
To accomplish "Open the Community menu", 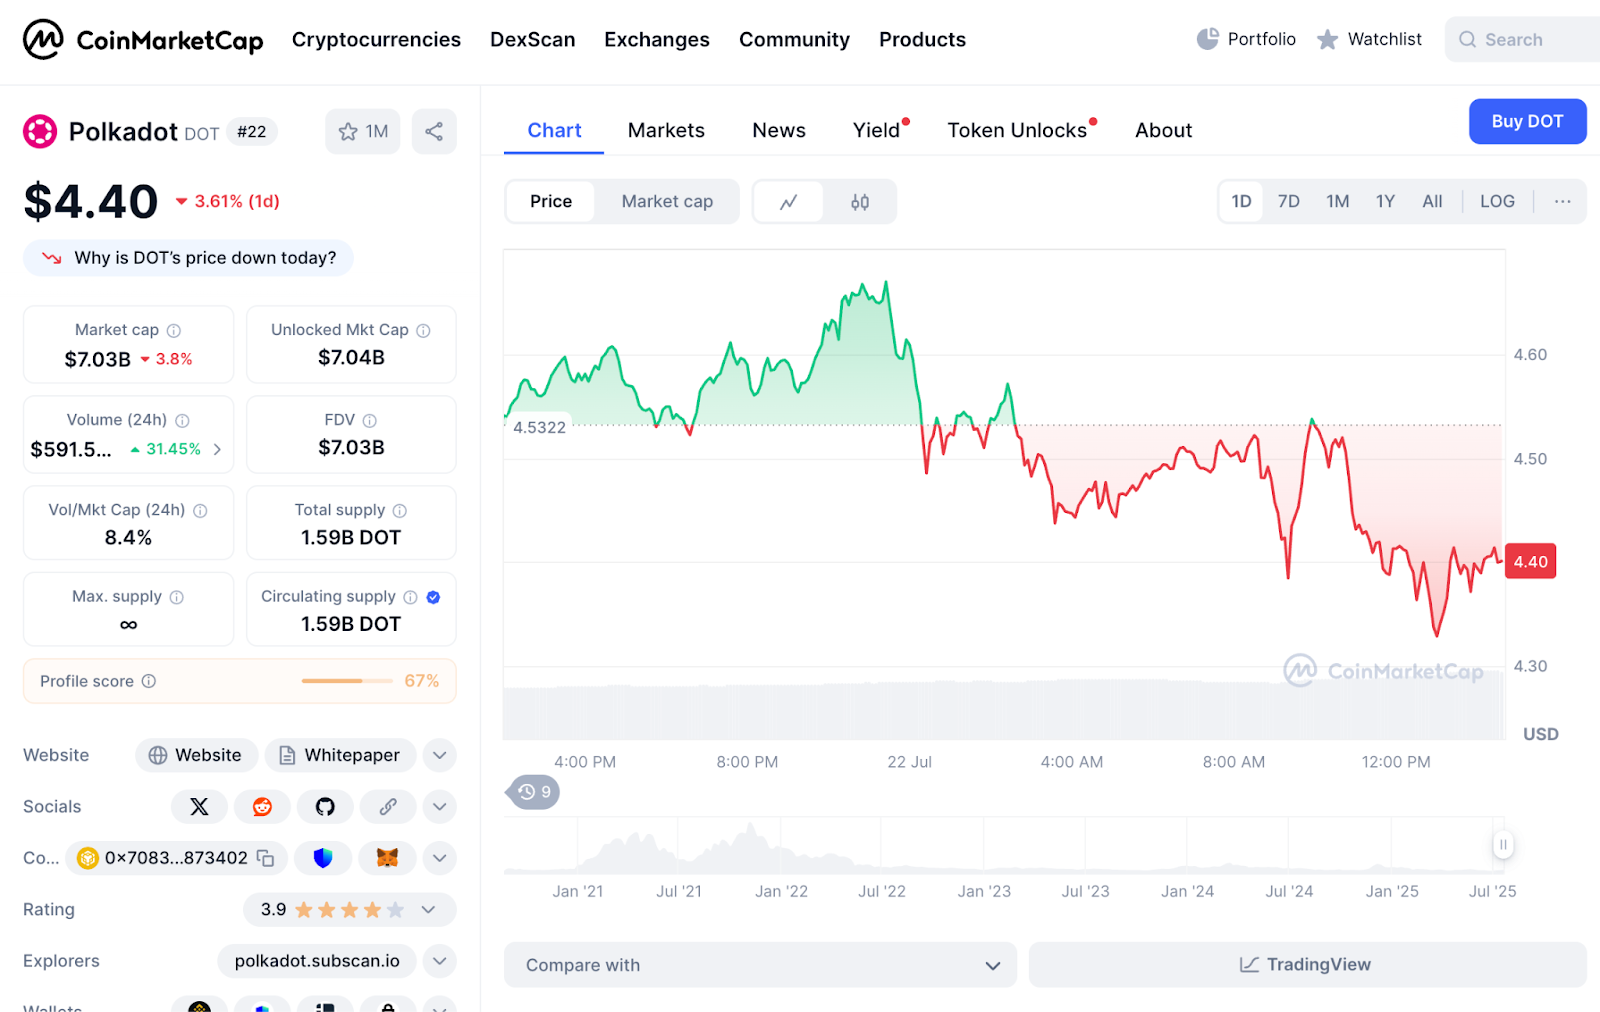I will 794,40.
